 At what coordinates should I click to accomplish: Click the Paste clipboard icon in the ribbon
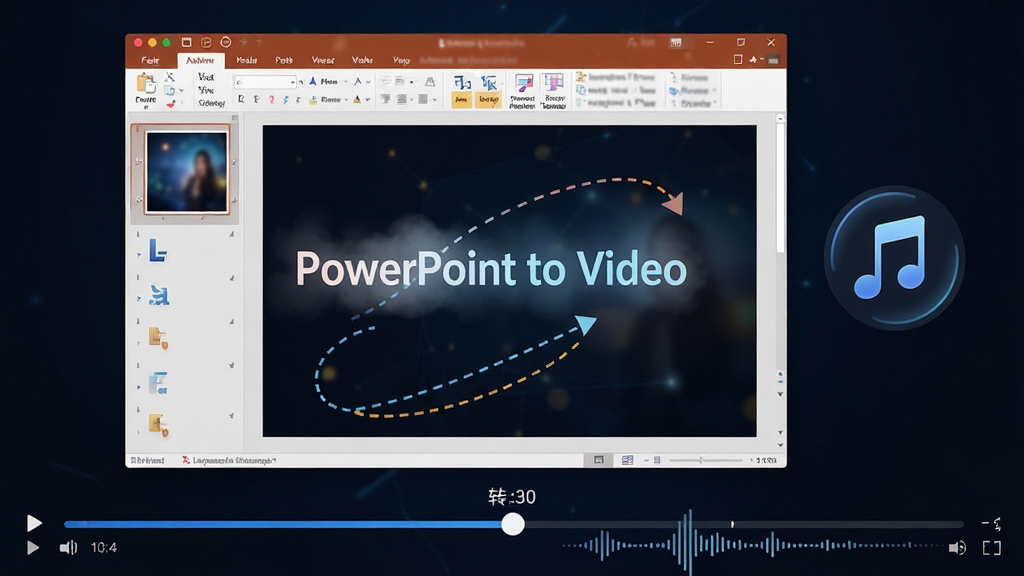pos(146,84)
